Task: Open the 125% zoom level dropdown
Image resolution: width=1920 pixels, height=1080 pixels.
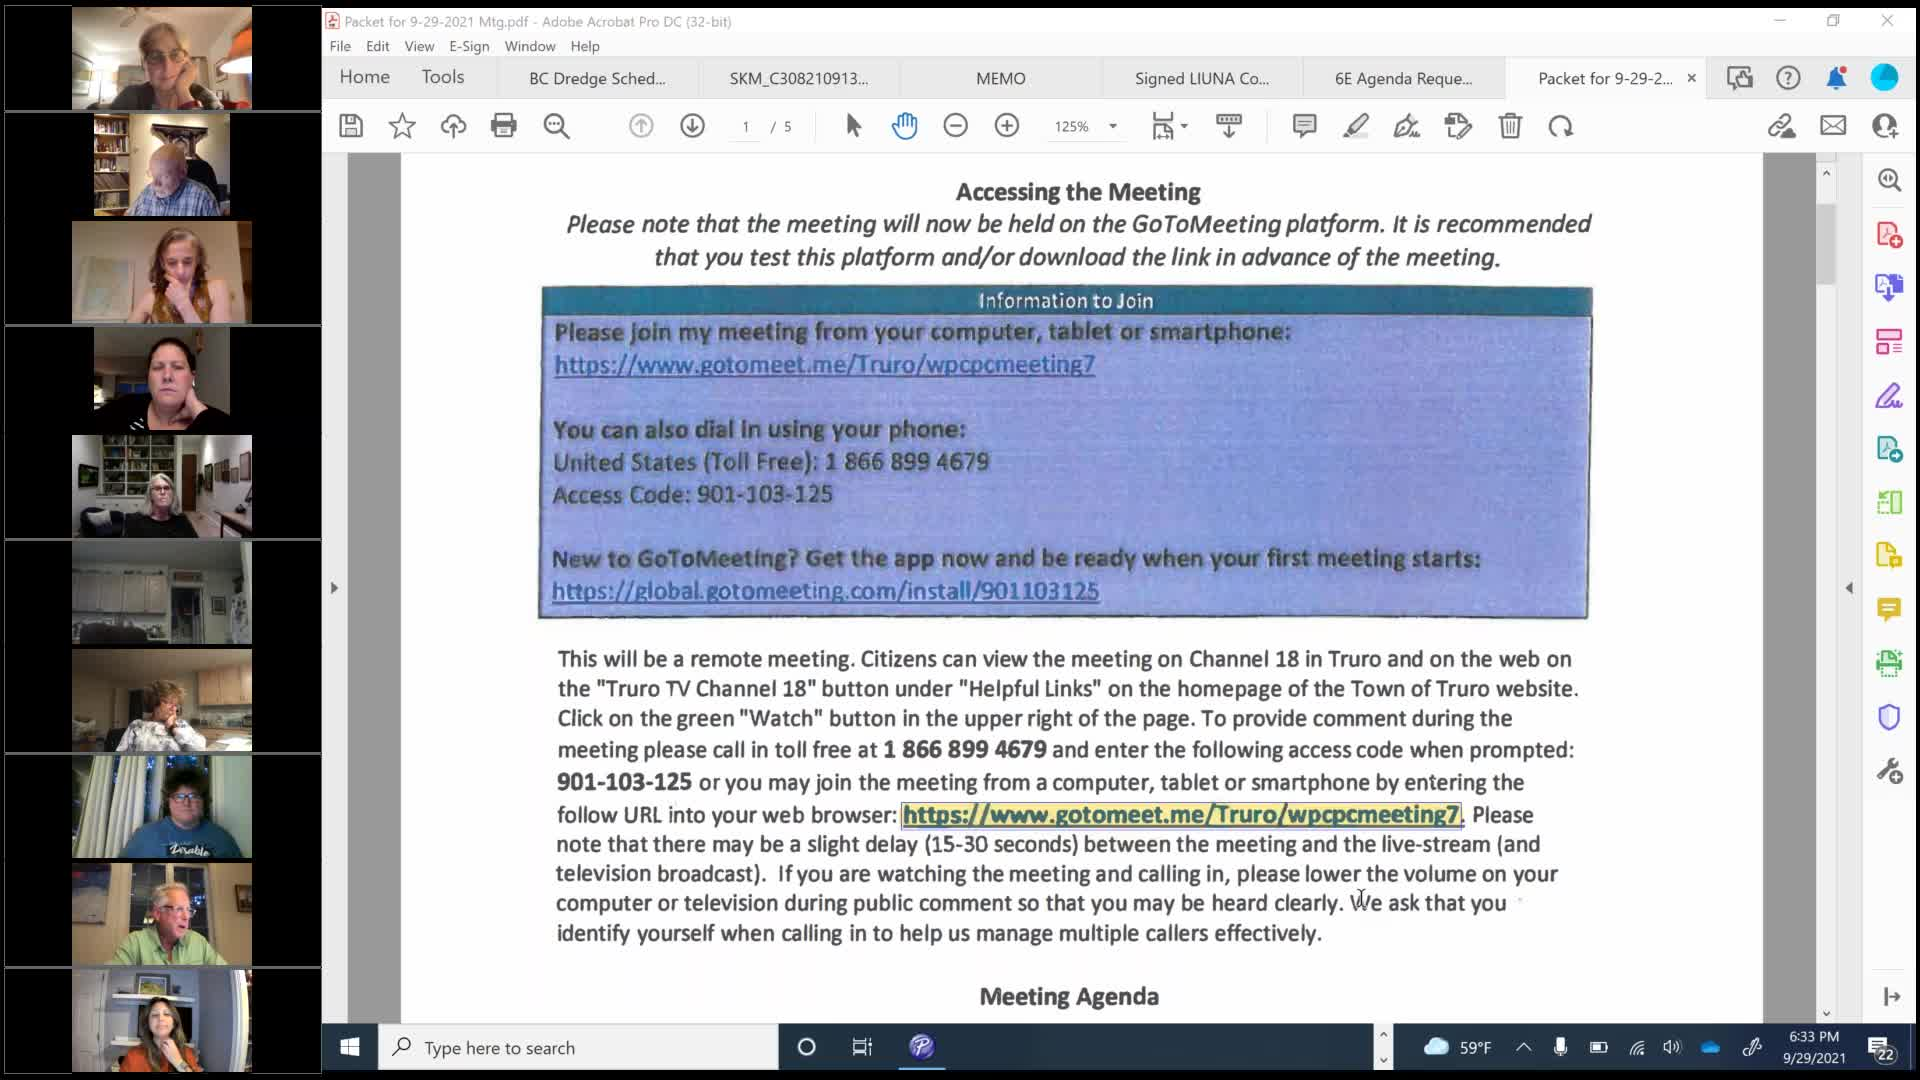Action: click(1112, 127)
